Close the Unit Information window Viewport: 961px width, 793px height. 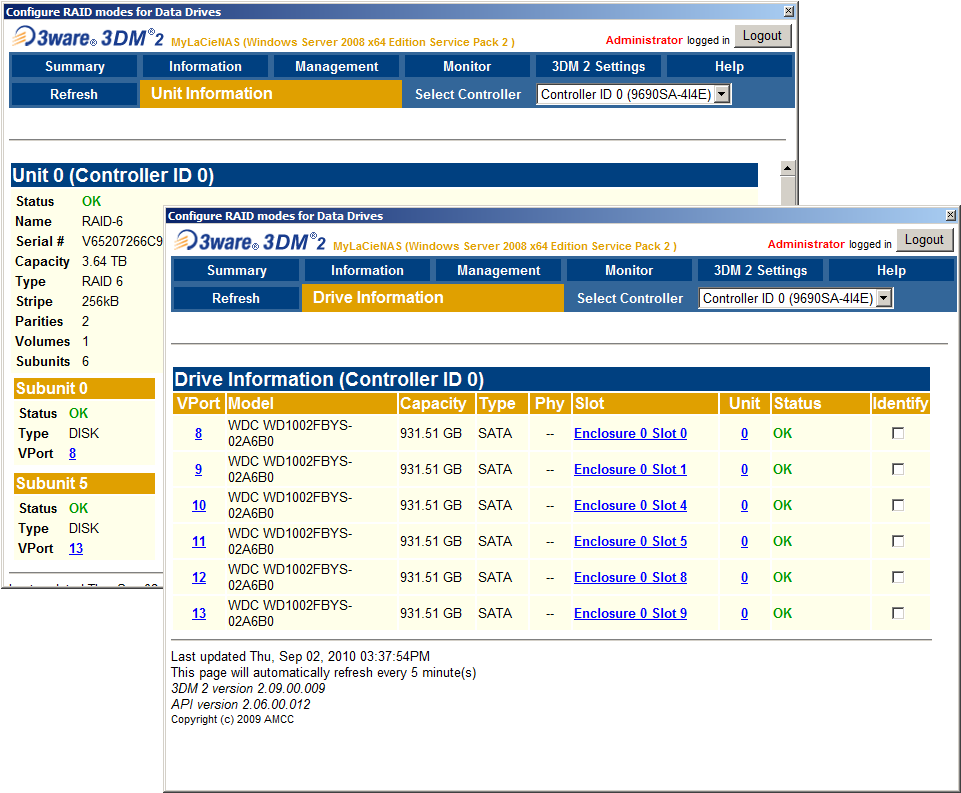[x=789, y=11]
